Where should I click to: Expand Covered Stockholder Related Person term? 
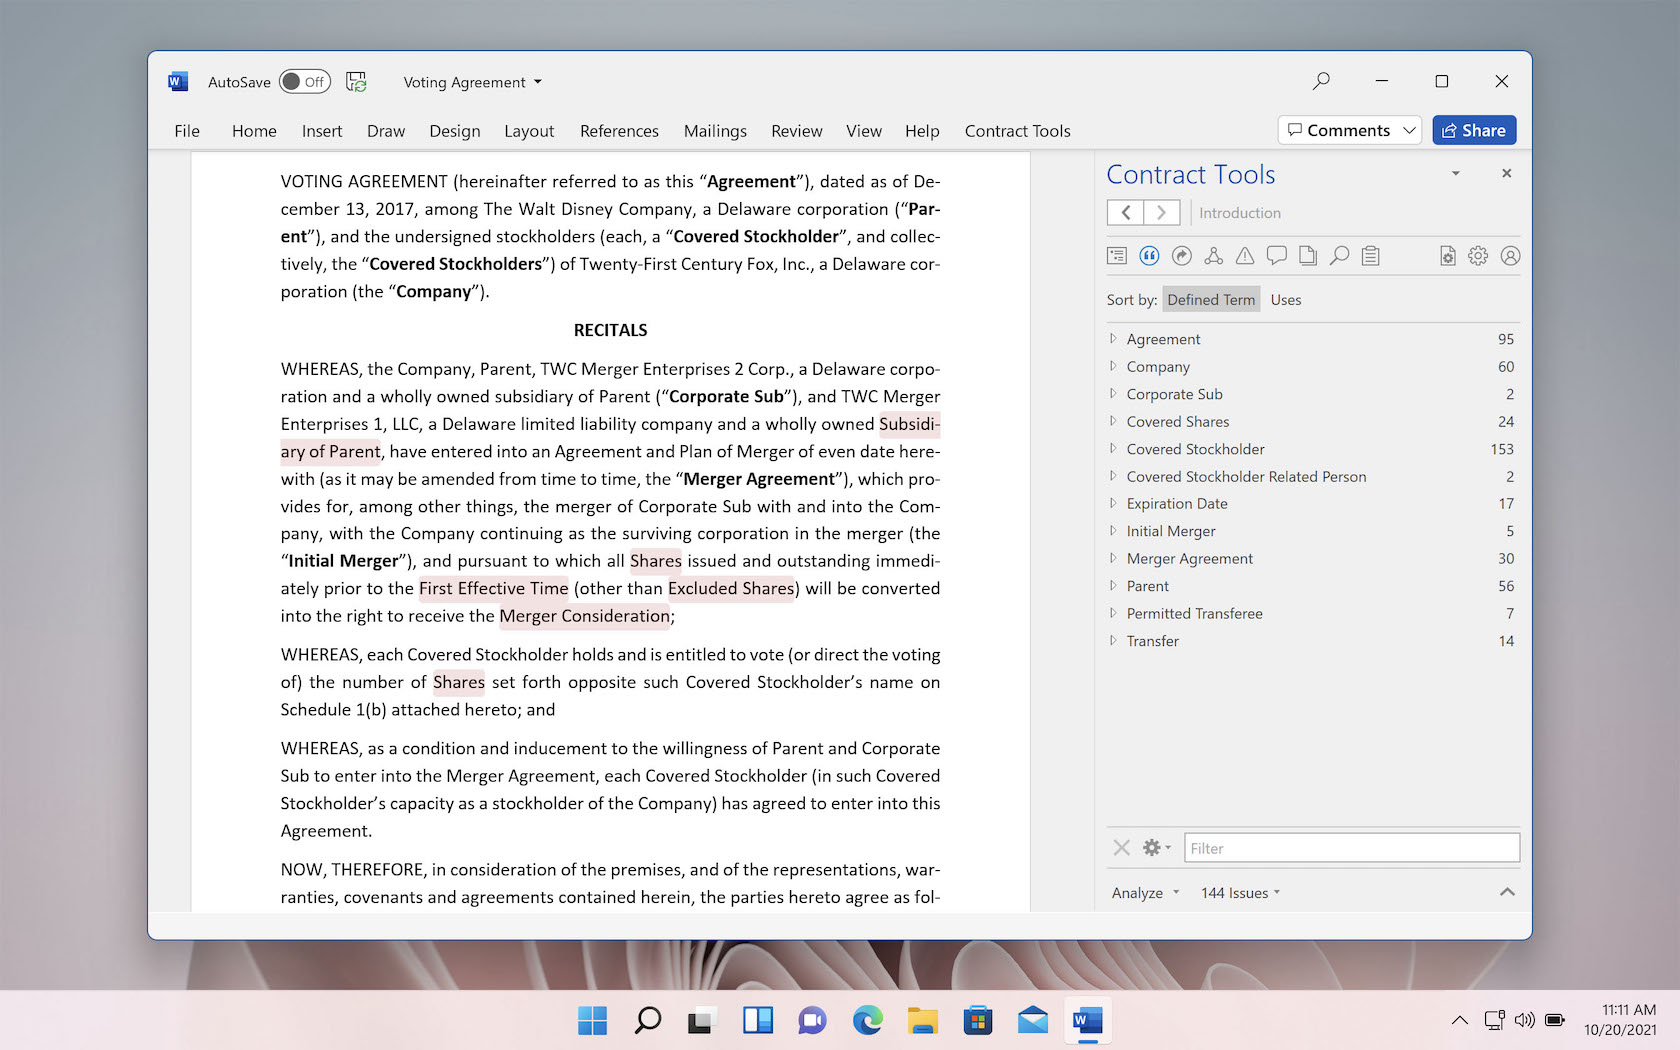pyautogui.click(x=1113, y=476)
